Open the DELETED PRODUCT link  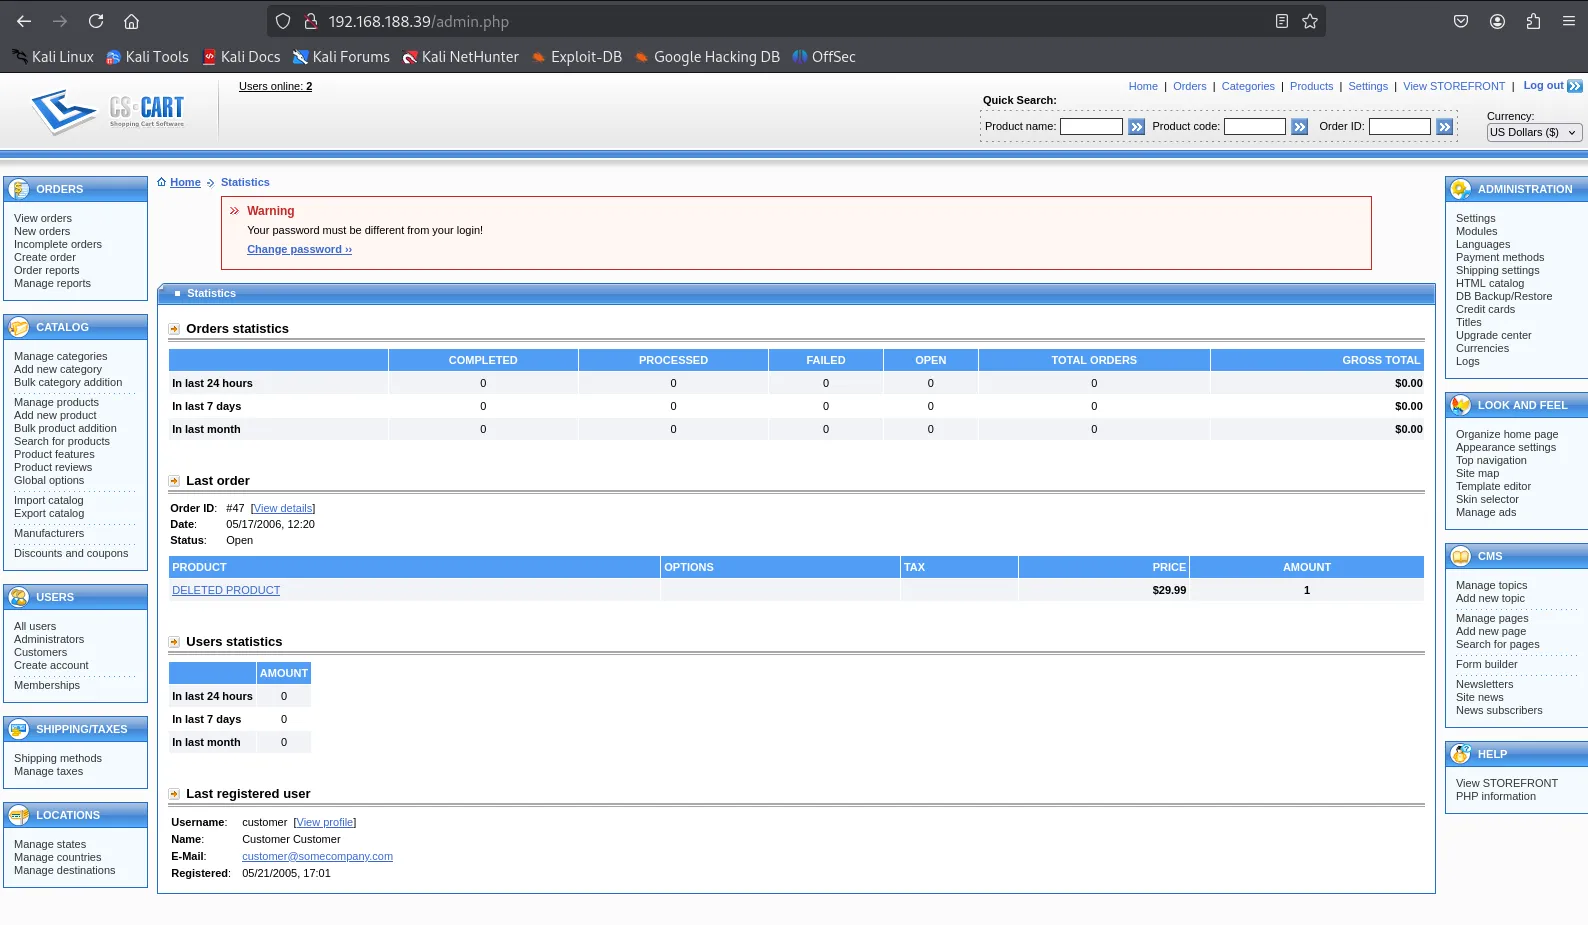[x=226, y=590]
